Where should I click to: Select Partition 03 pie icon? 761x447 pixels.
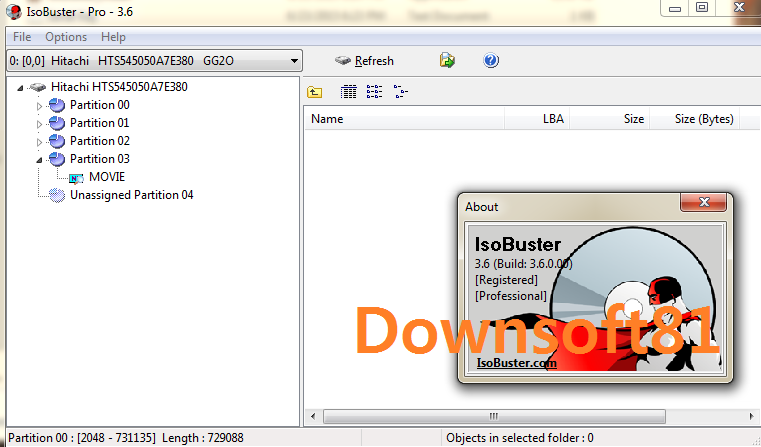(57, 159)
